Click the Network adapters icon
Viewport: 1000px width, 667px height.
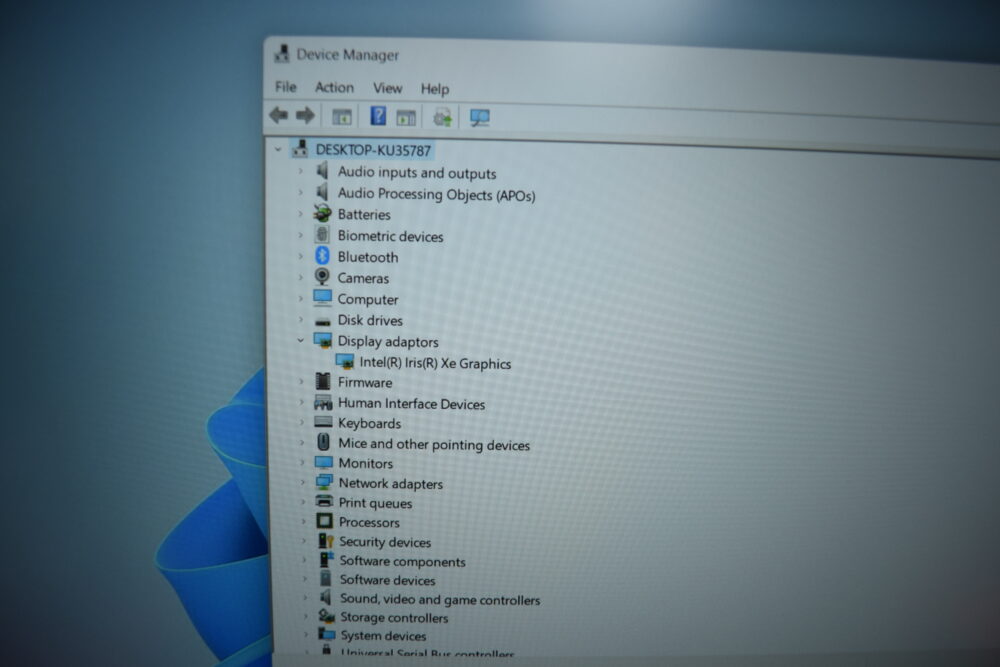324,482
